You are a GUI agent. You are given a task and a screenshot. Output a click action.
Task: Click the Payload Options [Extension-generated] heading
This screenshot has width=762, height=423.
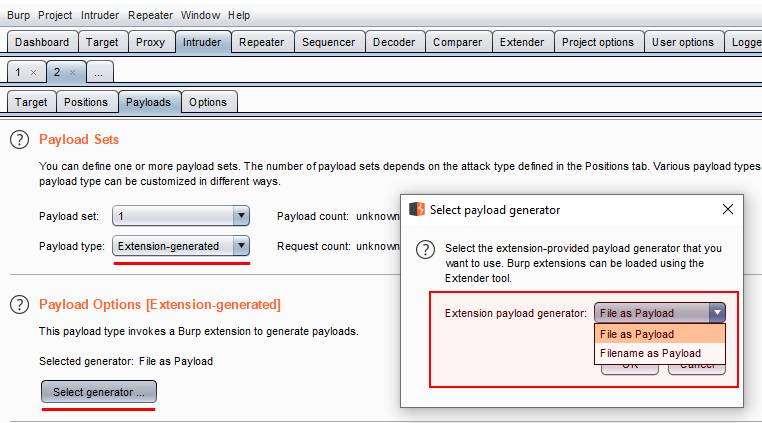click(160, 305)
